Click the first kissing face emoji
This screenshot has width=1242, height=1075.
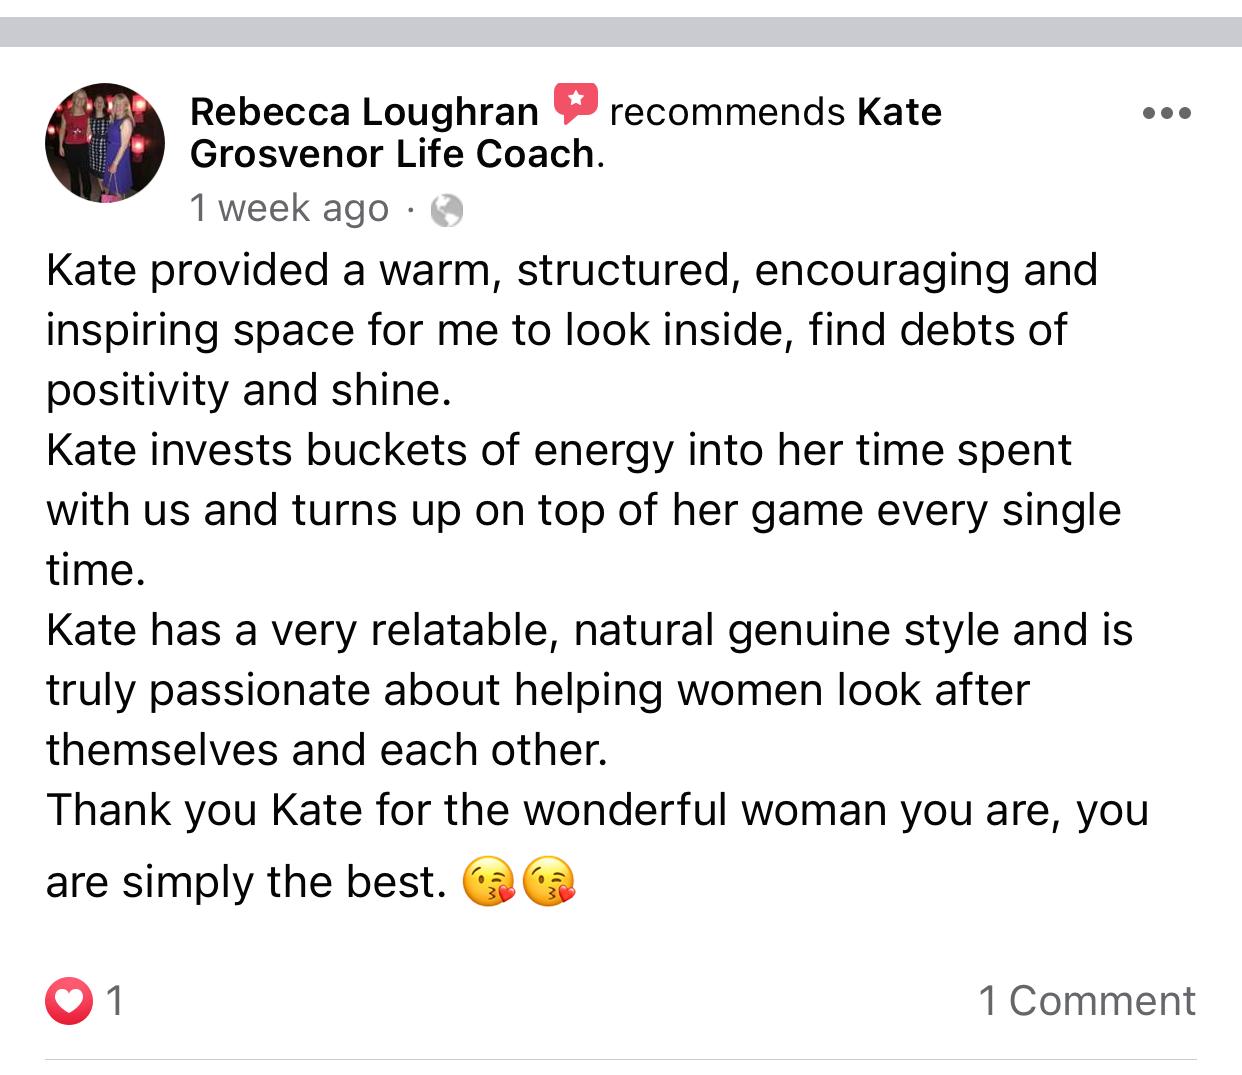pyautogui.click(x=488, y=883)
